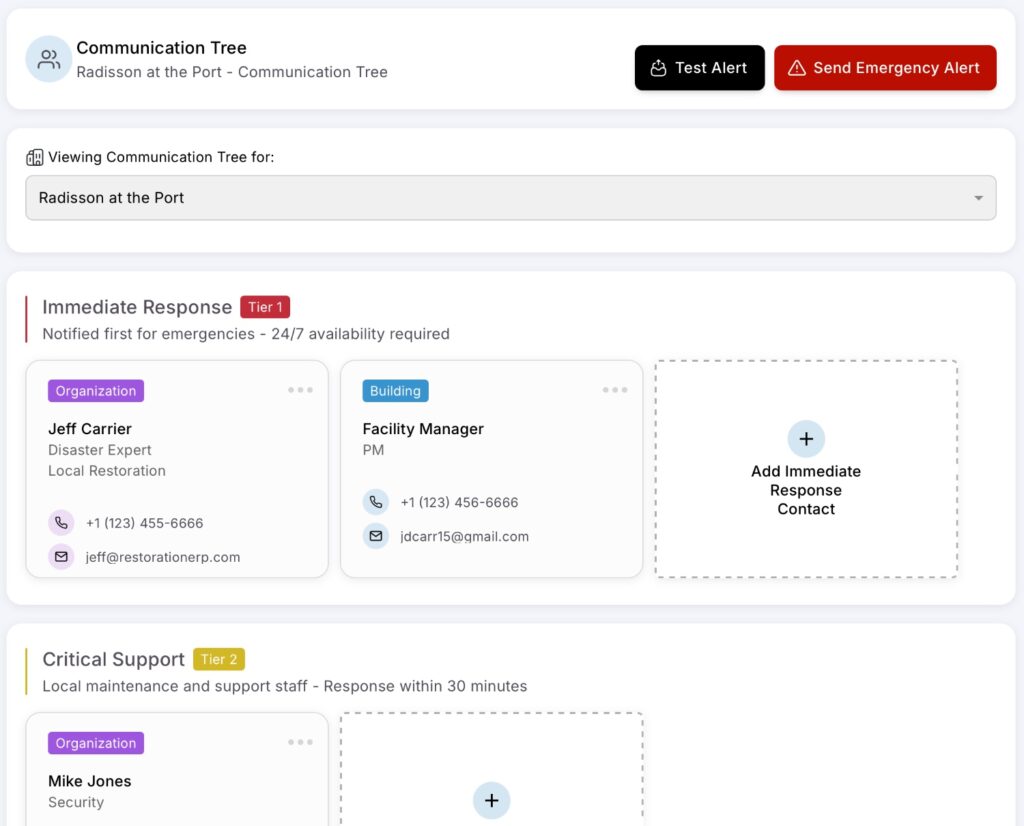The height and width of the screenshot is (826, 1024).
Task: Click the Test Alert button
Action: (699, 68)
